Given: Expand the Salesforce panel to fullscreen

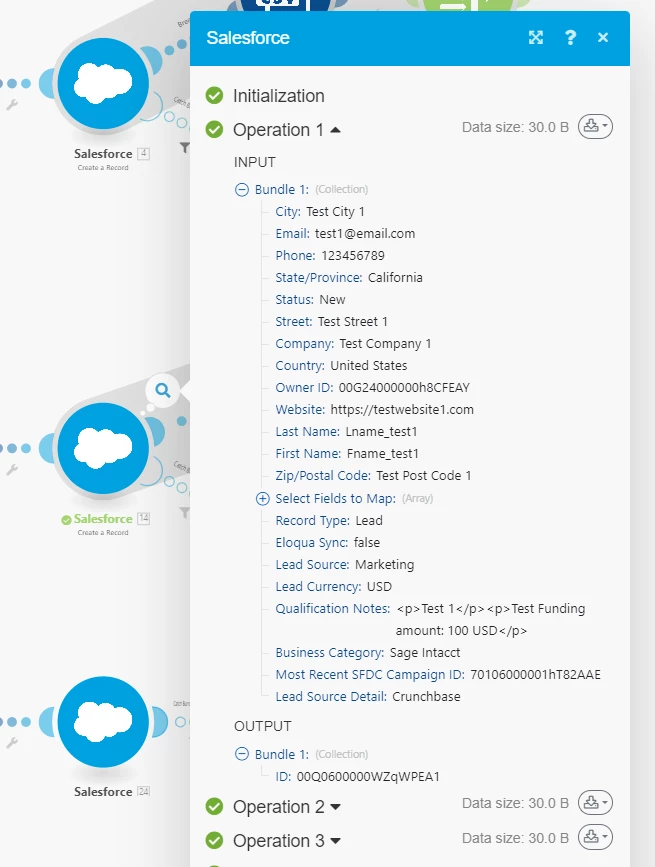Looking at the screenshot, I should point(536,38).
